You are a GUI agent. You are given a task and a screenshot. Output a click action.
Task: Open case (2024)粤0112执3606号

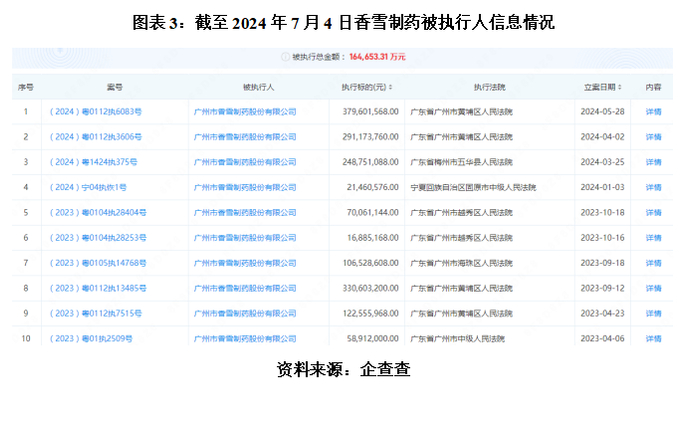pos(95,137)
